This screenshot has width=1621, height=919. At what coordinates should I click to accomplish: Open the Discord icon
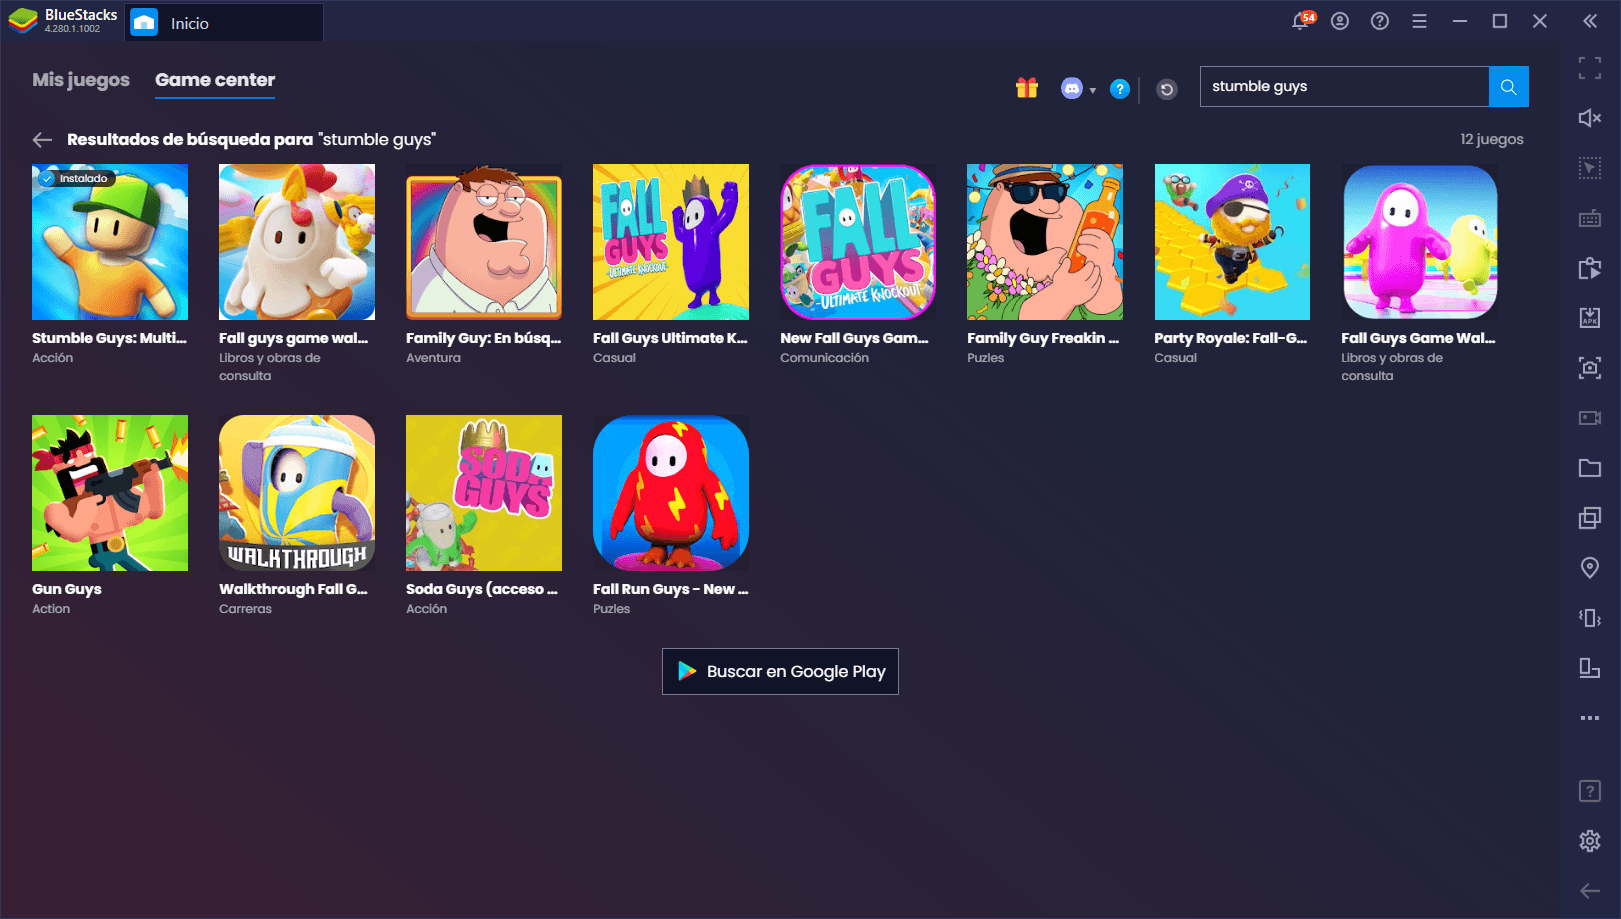(x=1071, y=89)
